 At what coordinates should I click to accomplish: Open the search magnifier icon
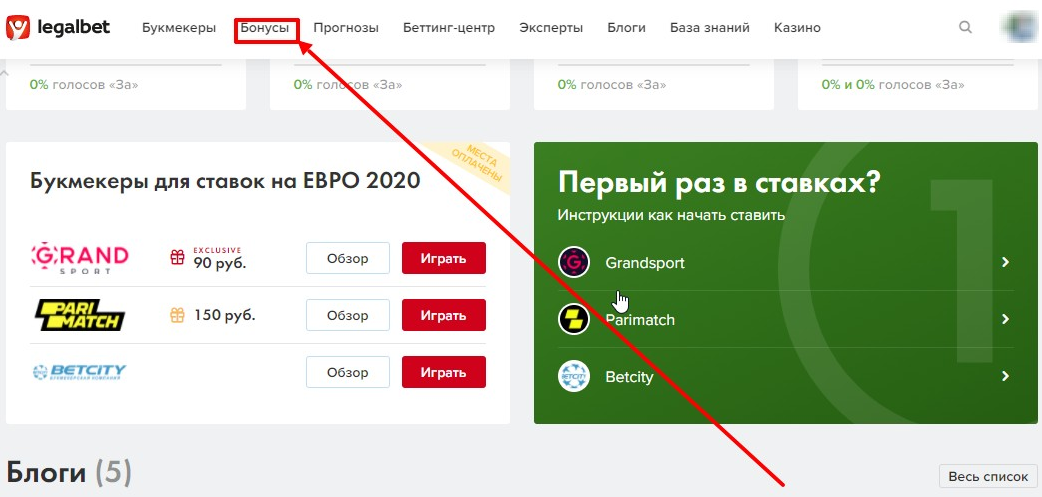click(966, 27)
